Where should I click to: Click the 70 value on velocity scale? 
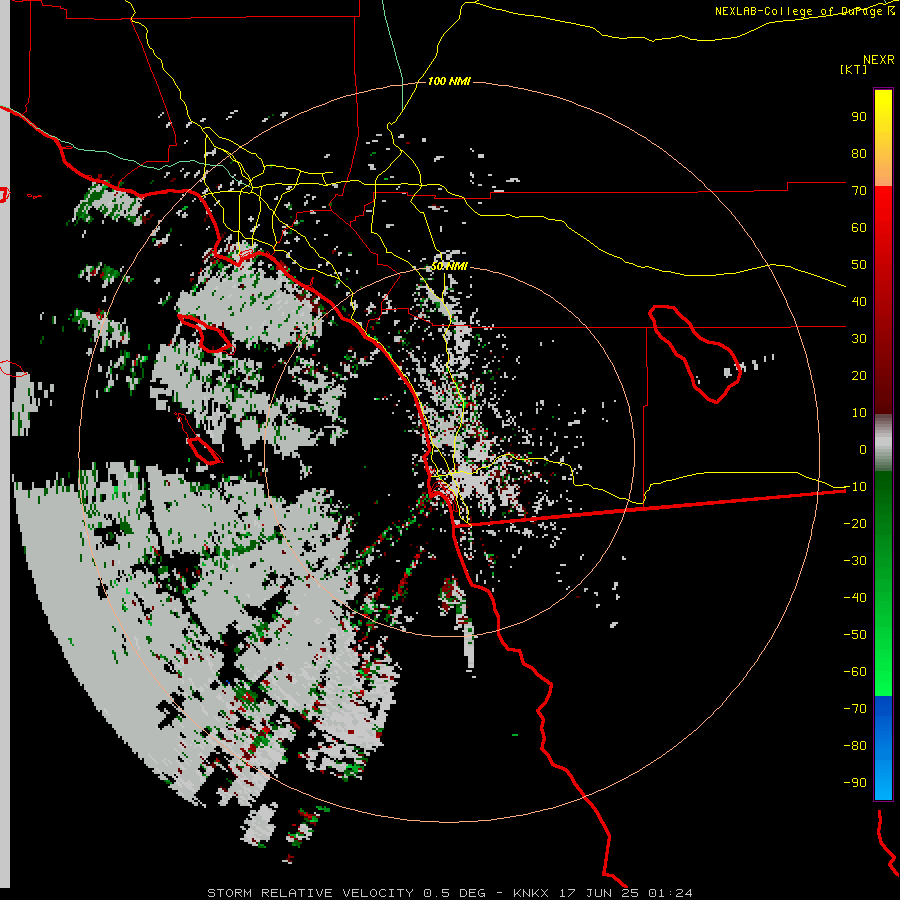tap(859, 191)
